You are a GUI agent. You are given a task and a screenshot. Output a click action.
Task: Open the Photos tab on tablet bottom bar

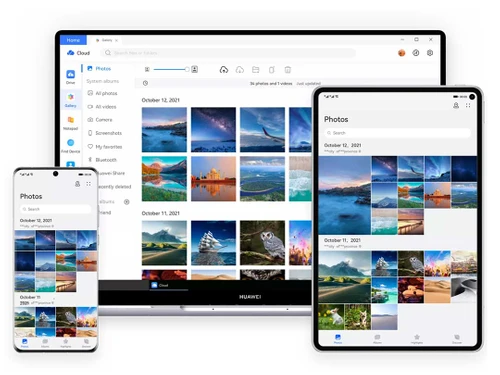[x=338, y=339]
